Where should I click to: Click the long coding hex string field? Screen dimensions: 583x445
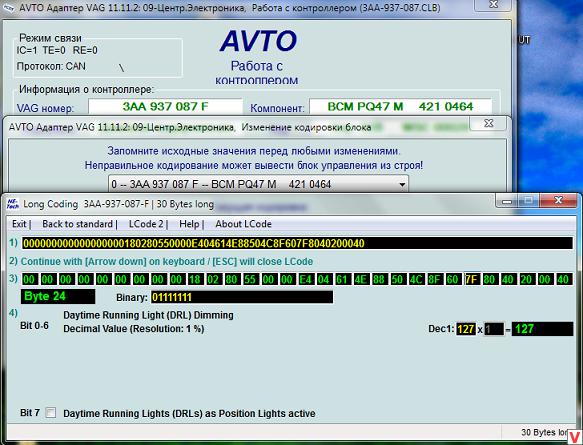pos(297,244)
